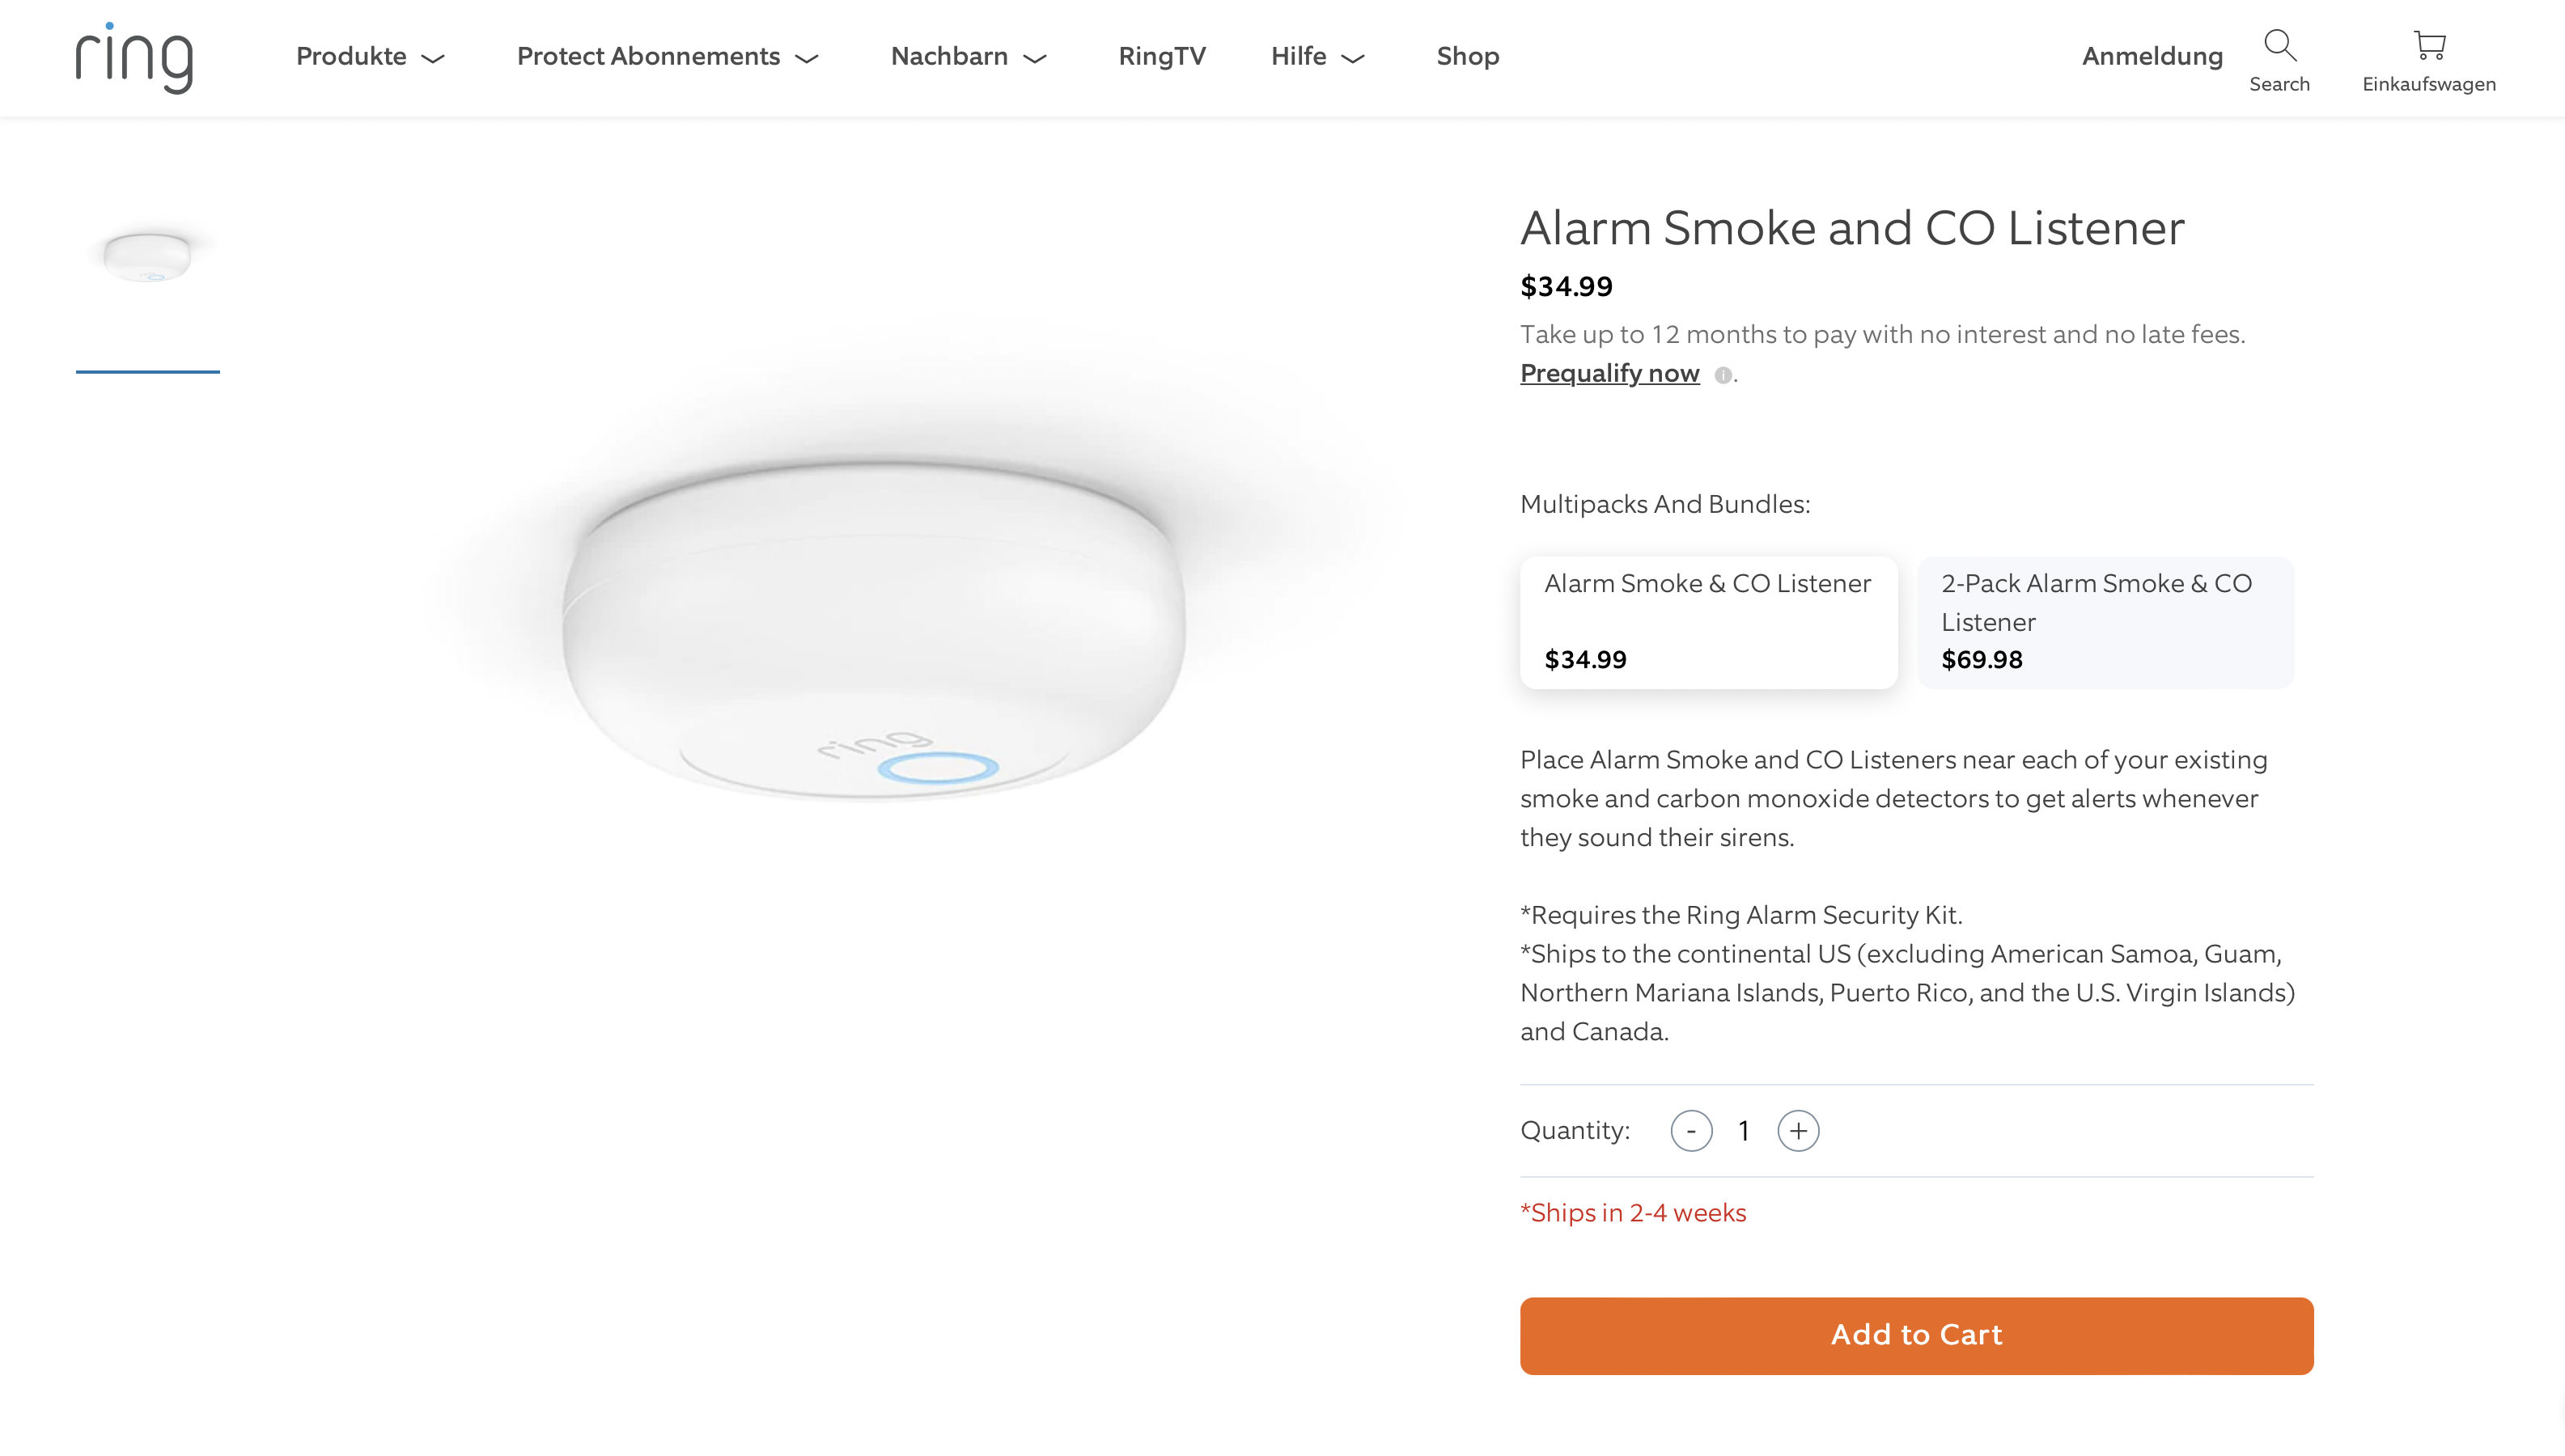
Task: Click the info icon beside Prequalify now
Action: click(1722, 375)
